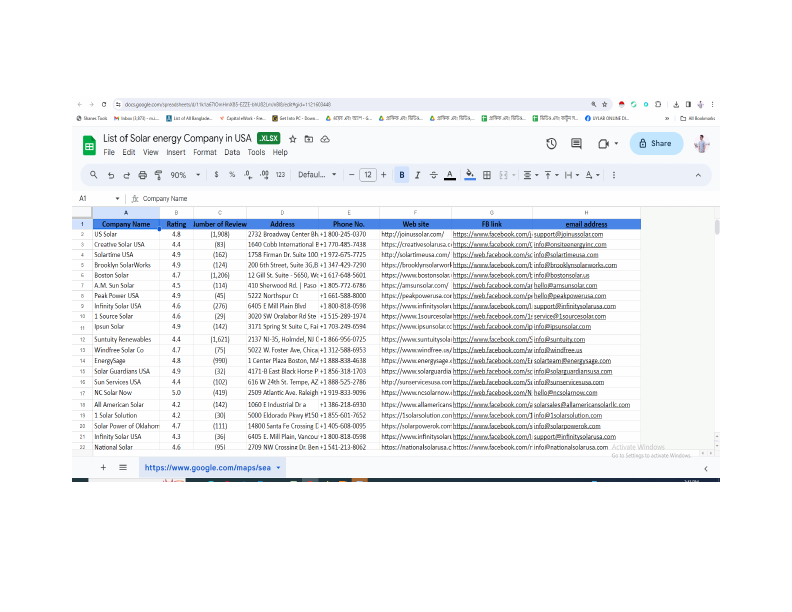Open the Format menu

pos(205,152)
